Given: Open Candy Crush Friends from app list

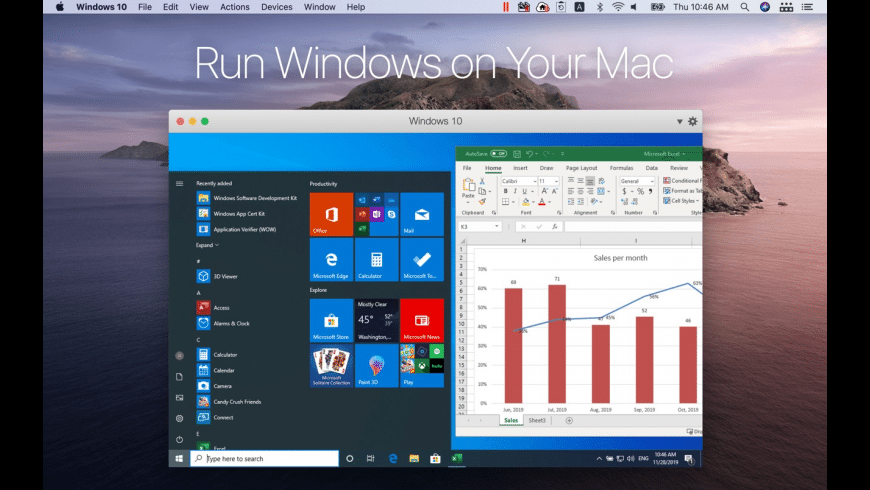Looking at the screenshot, I should click(x=229, y=402).
